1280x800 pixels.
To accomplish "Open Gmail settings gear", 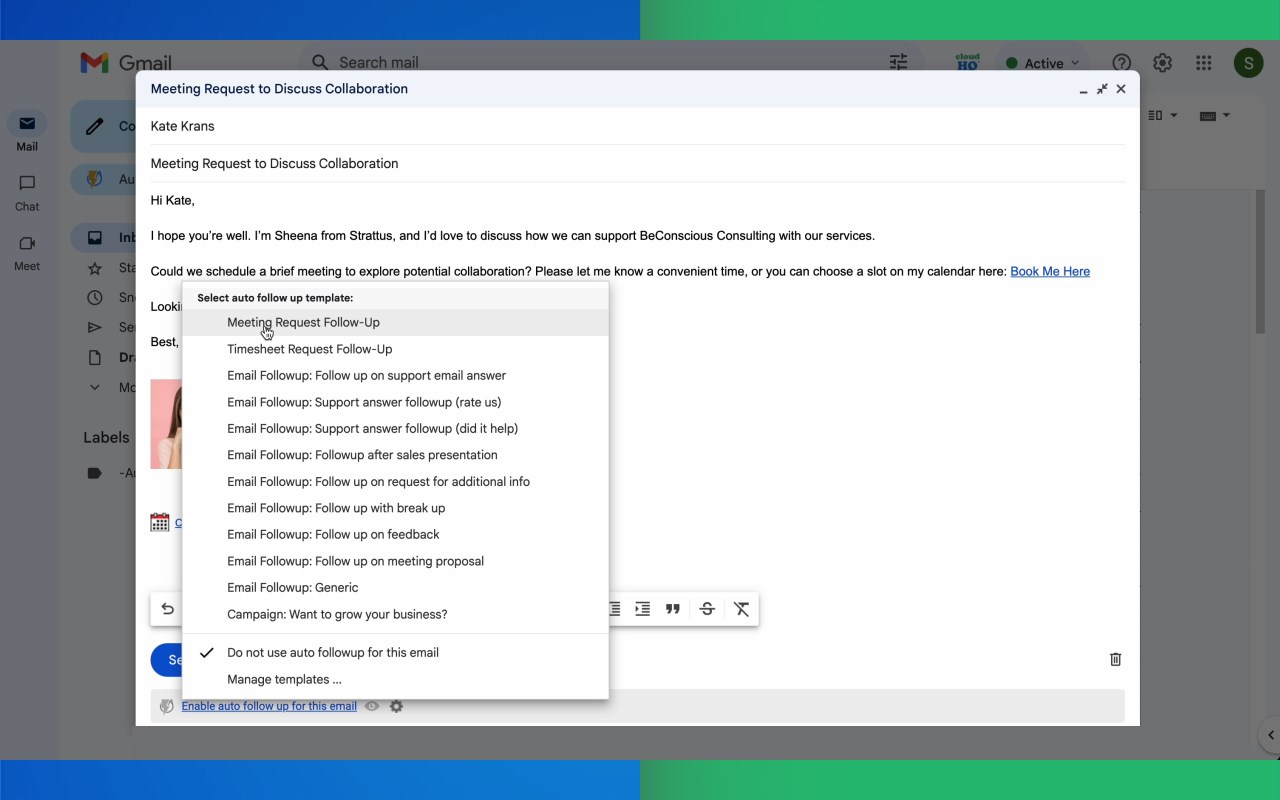I will tap(1162, 63).
